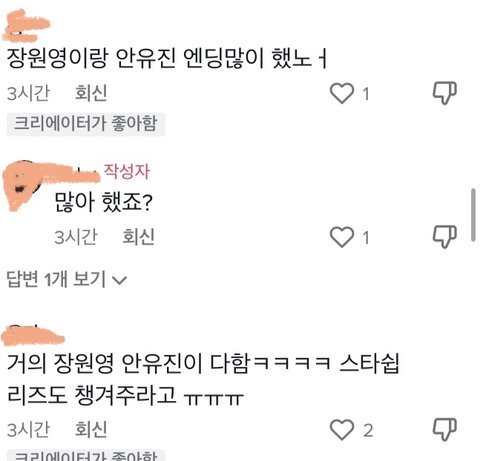Like the author's reply 많아 했죠?
Viewport: 480px width, 461px height.
pyautogui.click(x=342, y=237)
